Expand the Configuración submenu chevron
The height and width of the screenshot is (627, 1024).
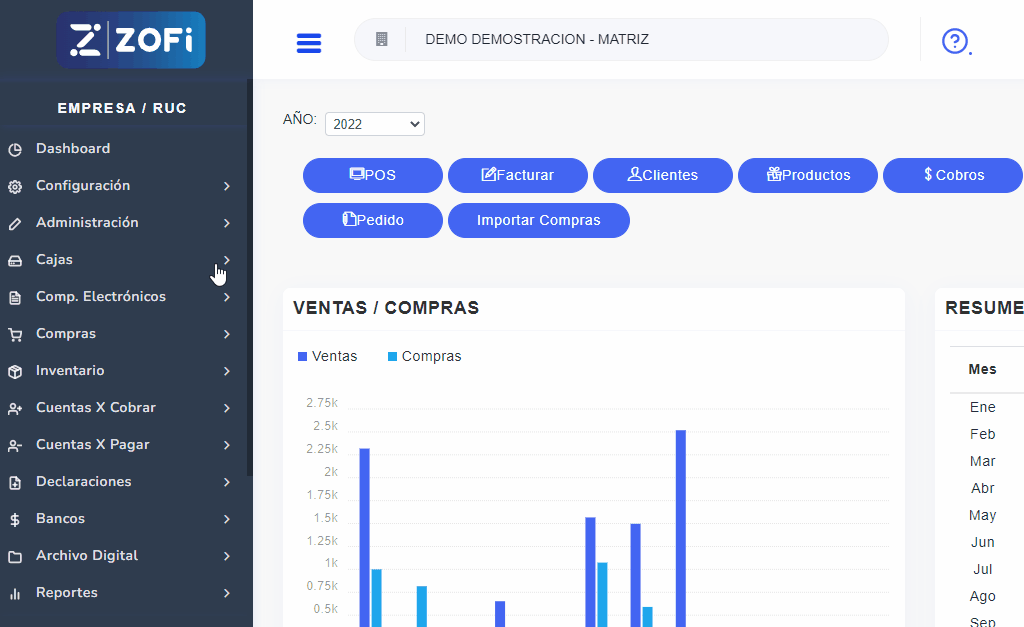(x=227, y=187)
